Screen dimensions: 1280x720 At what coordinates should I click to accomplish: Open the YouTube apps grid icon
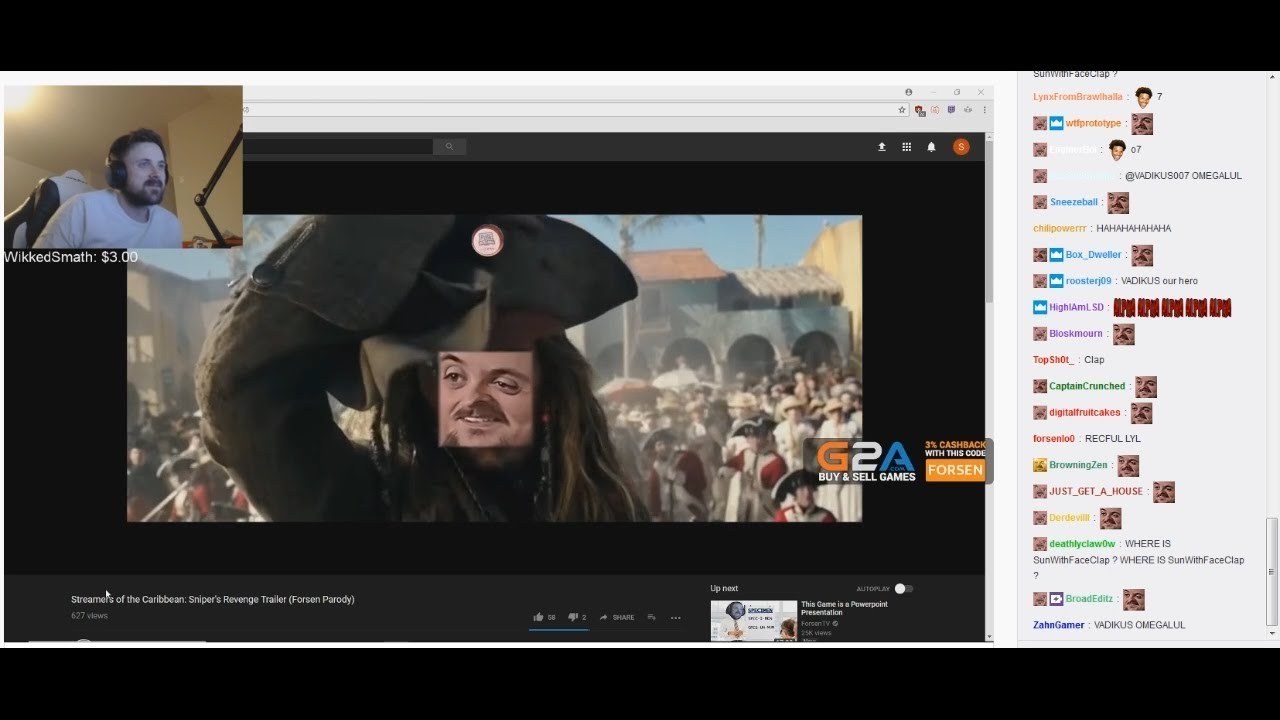906,147
